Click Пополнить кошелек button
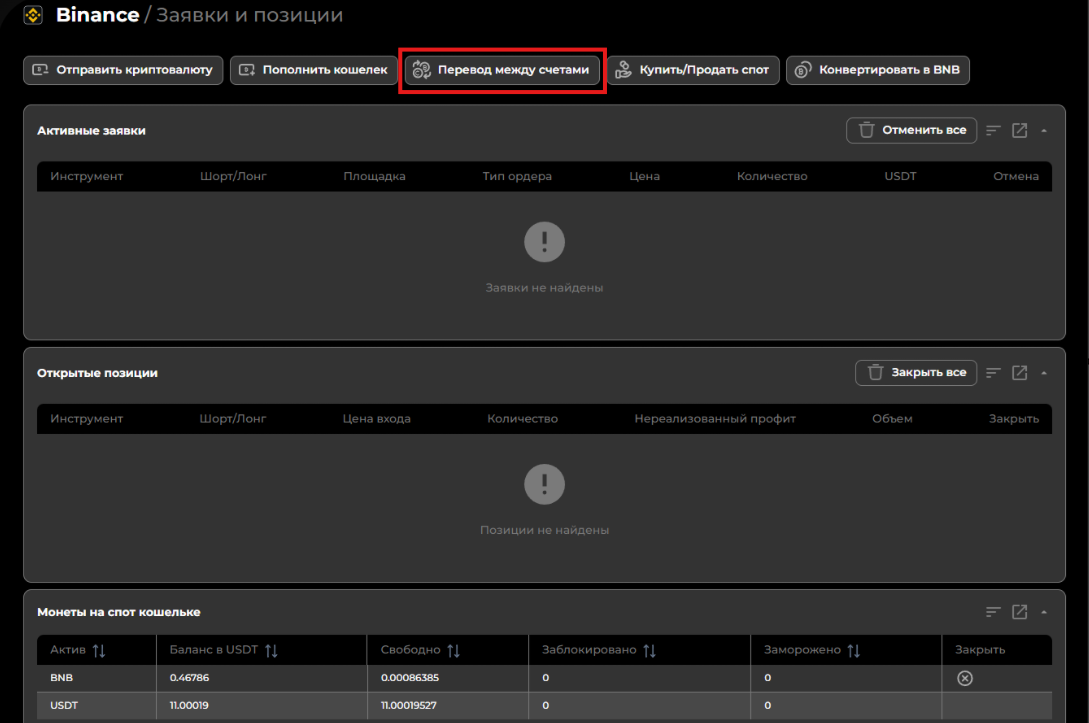Image resolution: width=1089 pixels, height=723 pixels. point(314,70)
